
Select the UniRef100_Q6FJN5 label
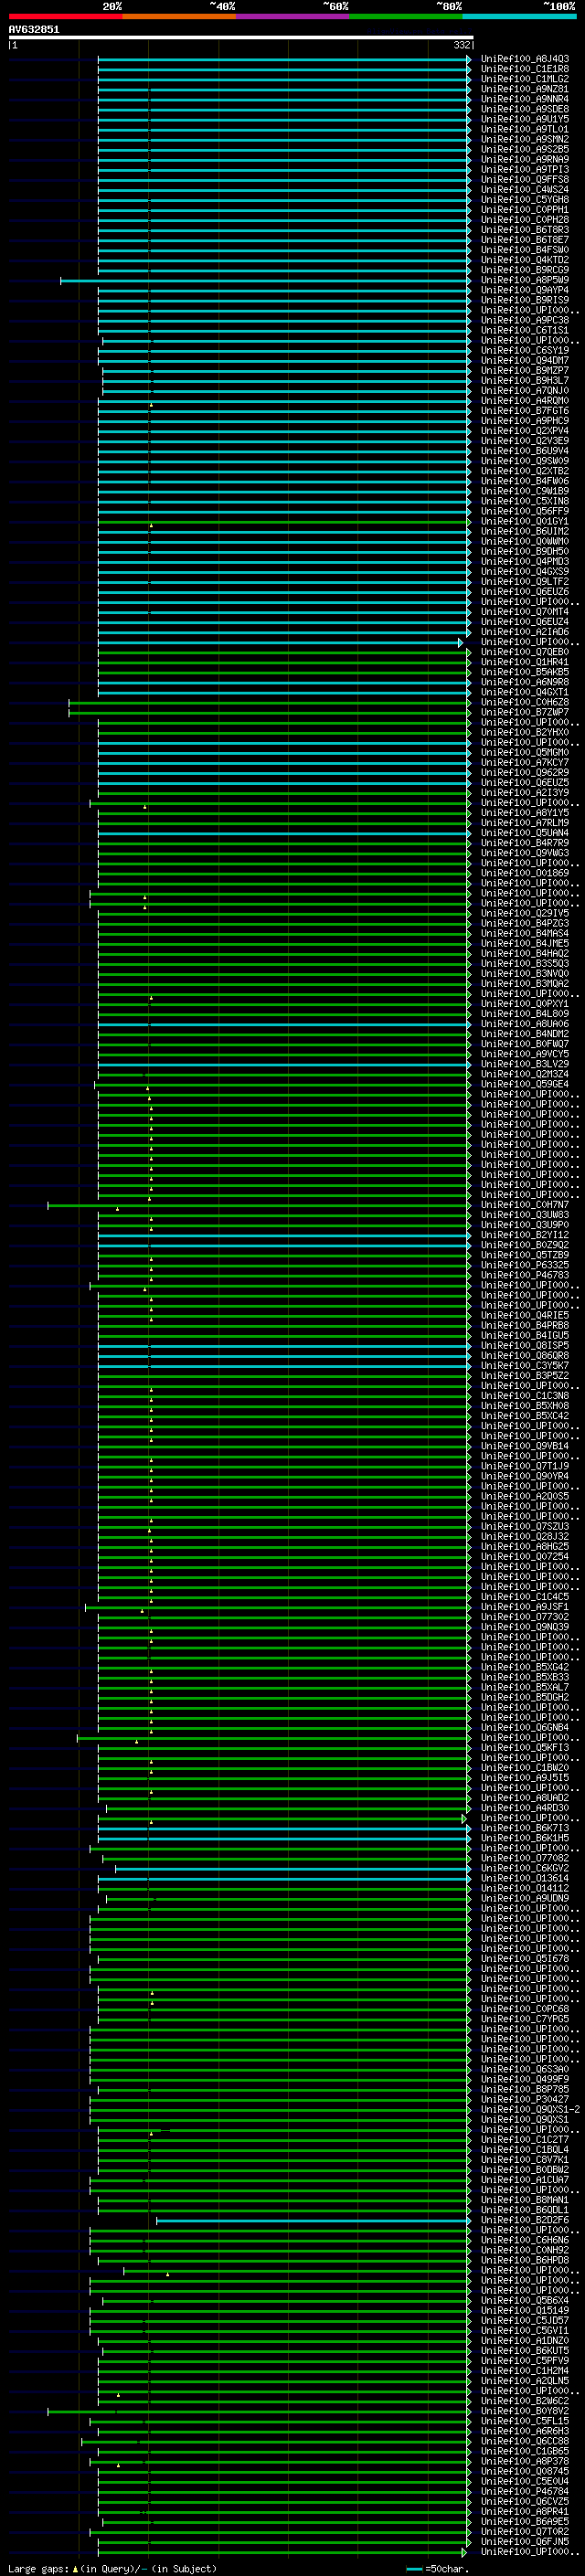525,2543
